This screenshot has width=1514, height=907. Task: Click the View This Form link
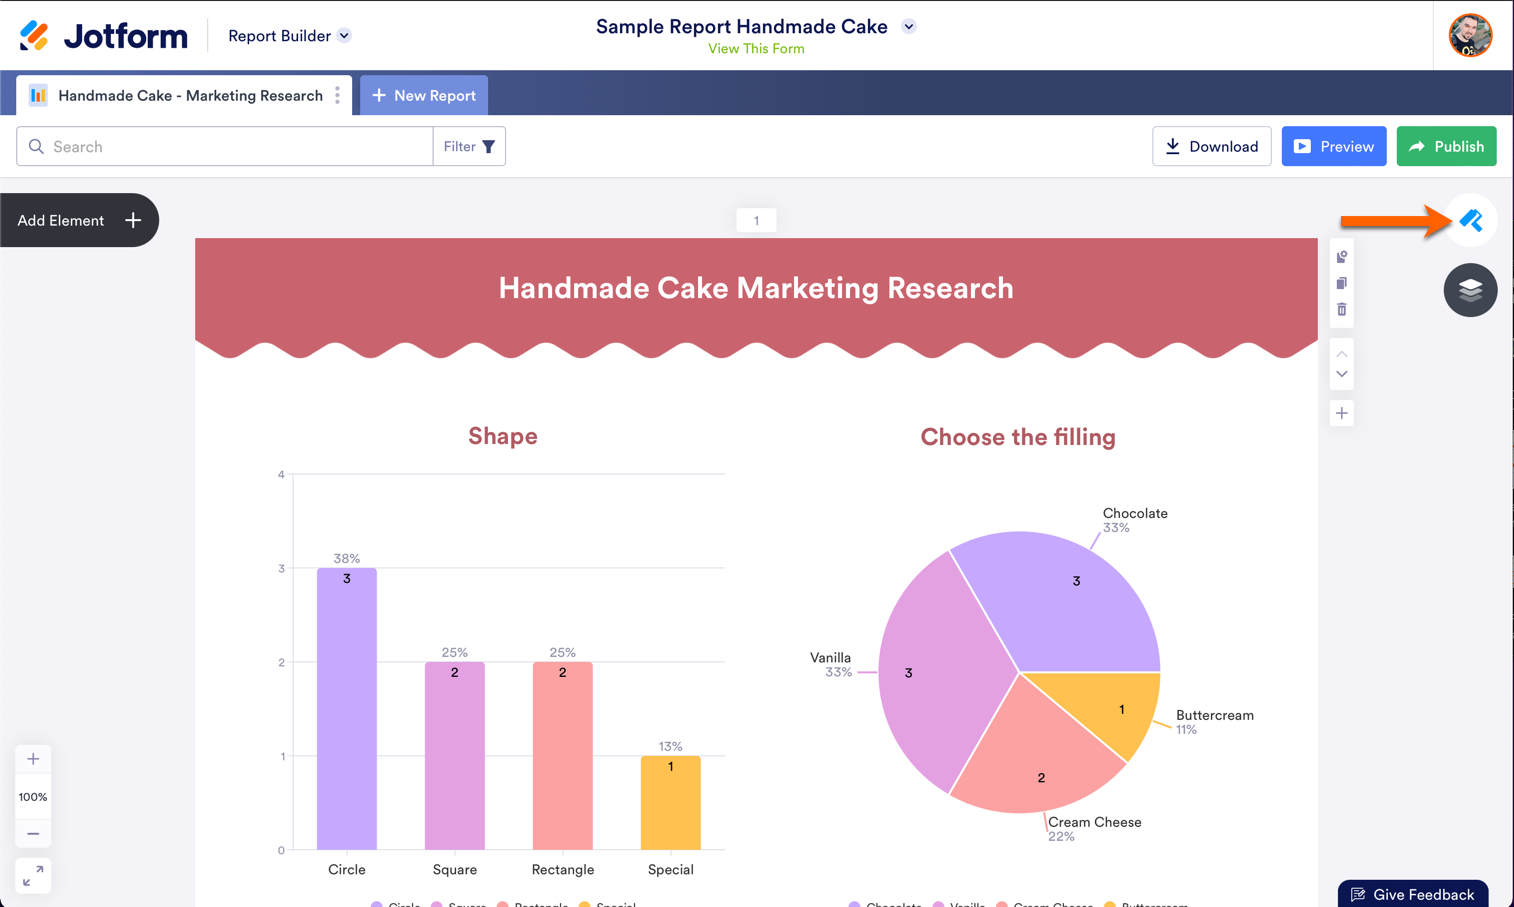click(756, 48)
